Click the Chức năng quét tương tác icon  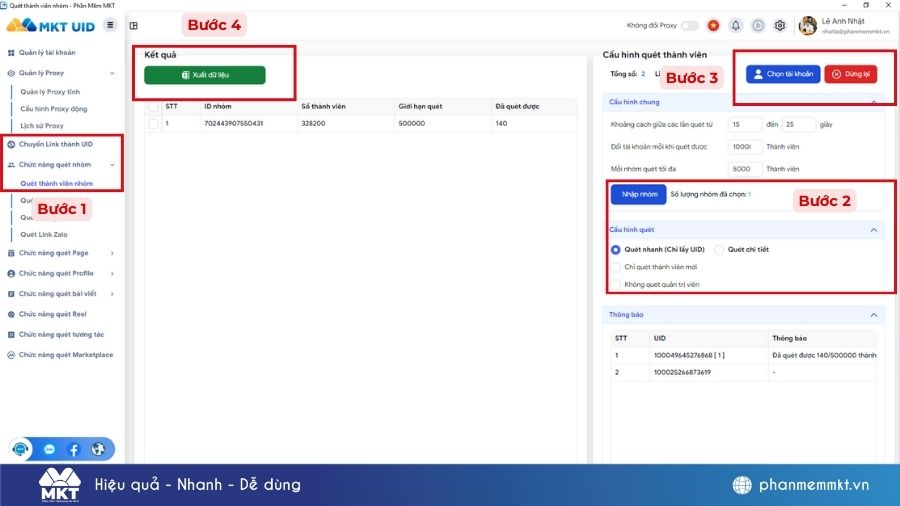click(11, 334)
